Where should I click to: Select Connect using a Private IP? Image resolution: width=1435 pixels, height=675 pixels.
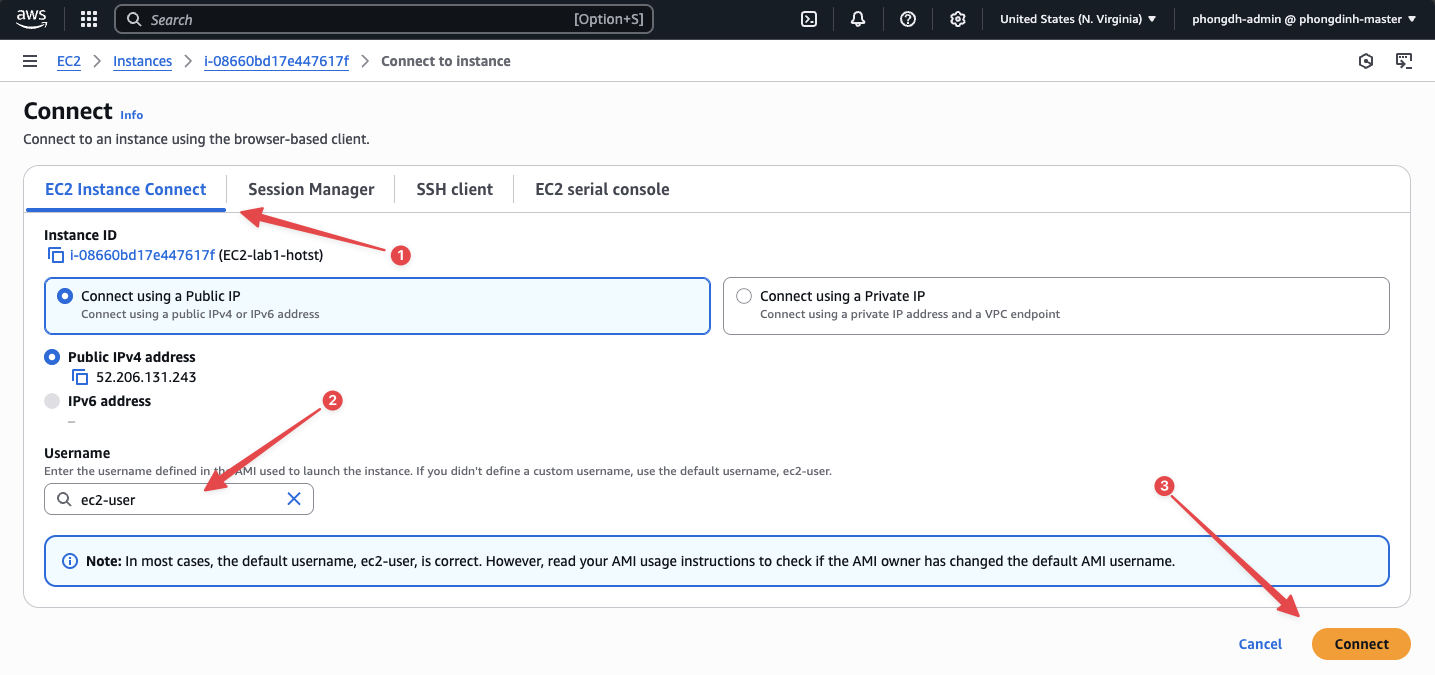(1056, 305)
